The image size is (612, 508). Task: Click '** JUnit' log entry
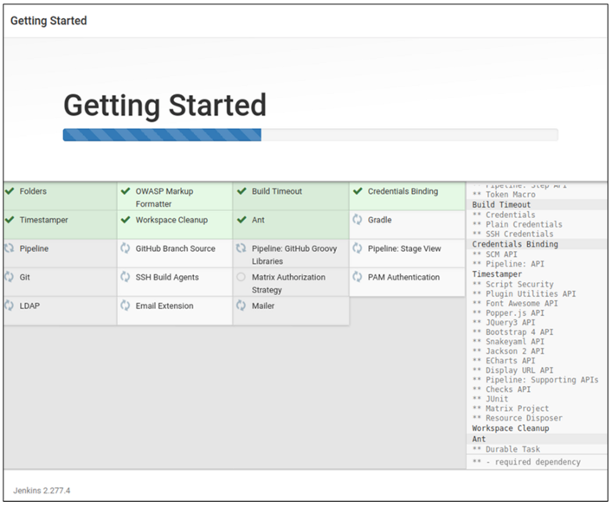490,399
